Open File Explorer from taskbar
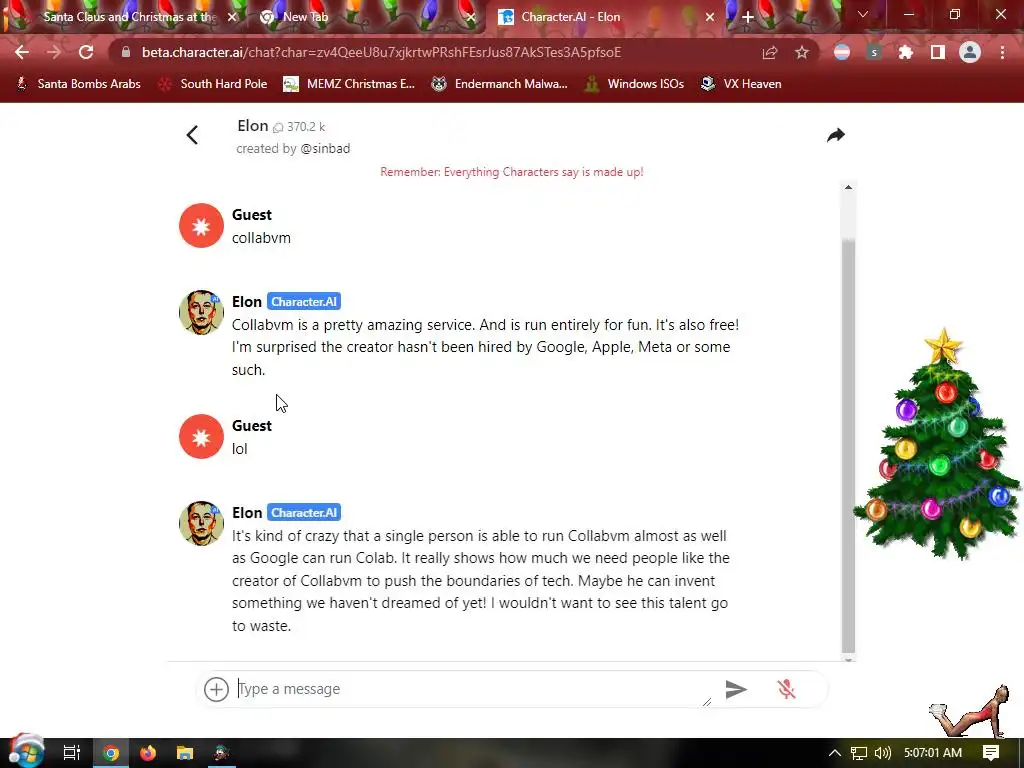 click(185, 753)
